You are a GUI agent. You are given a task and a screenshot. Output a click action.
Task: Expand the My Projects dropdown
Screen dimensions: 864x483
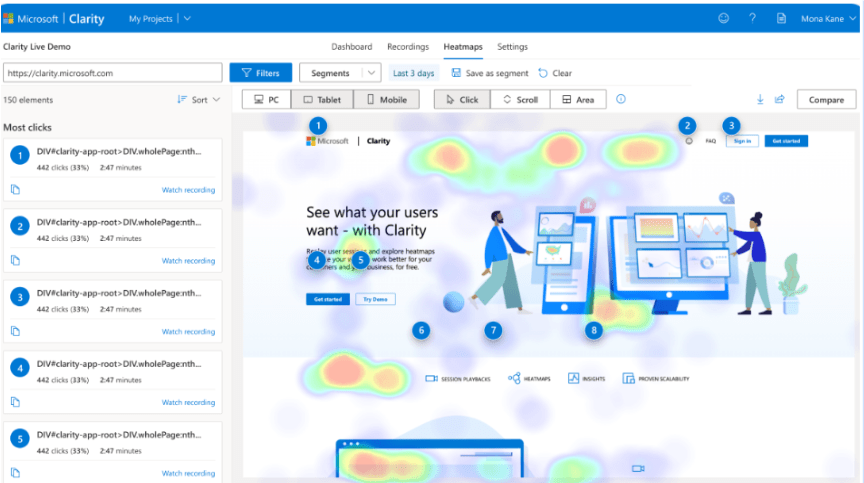tap(187, 19)
